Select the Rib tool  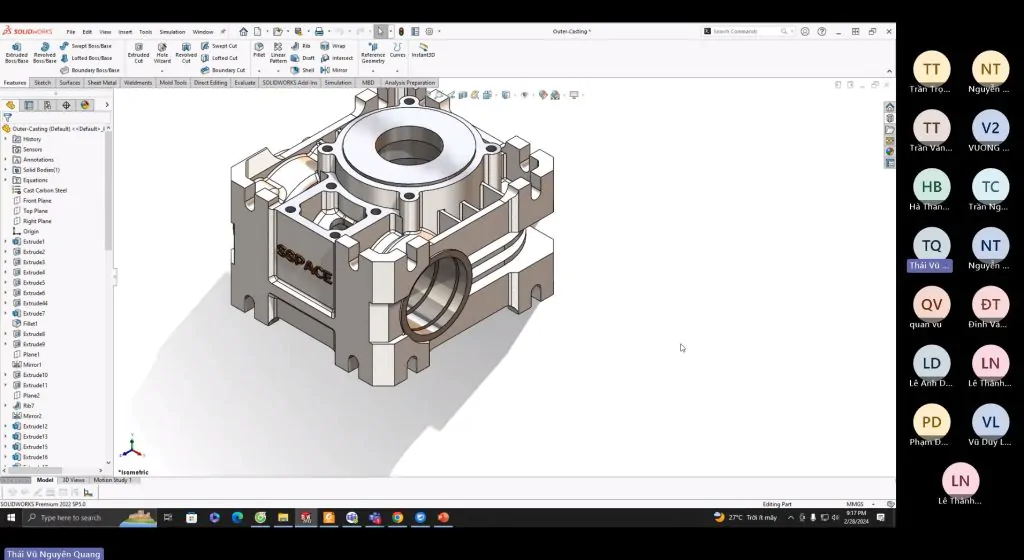[301, 46]
